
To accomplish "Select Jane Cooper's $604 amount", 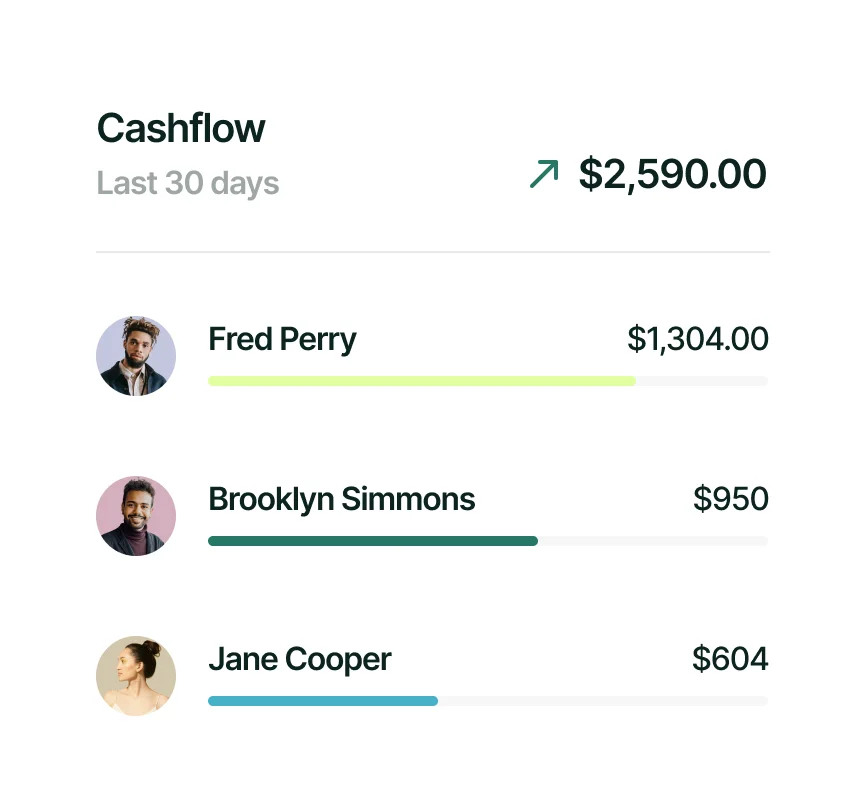I will [x=731, y=659].
